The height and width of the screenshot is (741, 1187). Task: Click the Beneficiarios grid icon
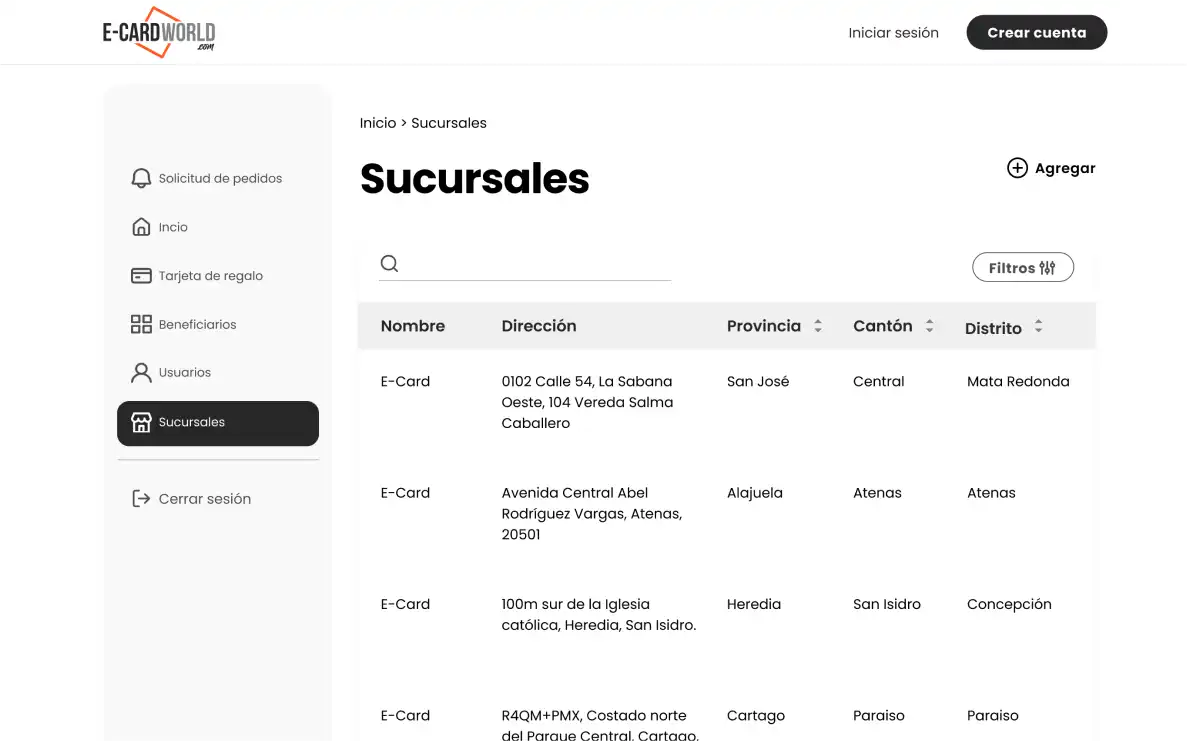click(141, 324)
